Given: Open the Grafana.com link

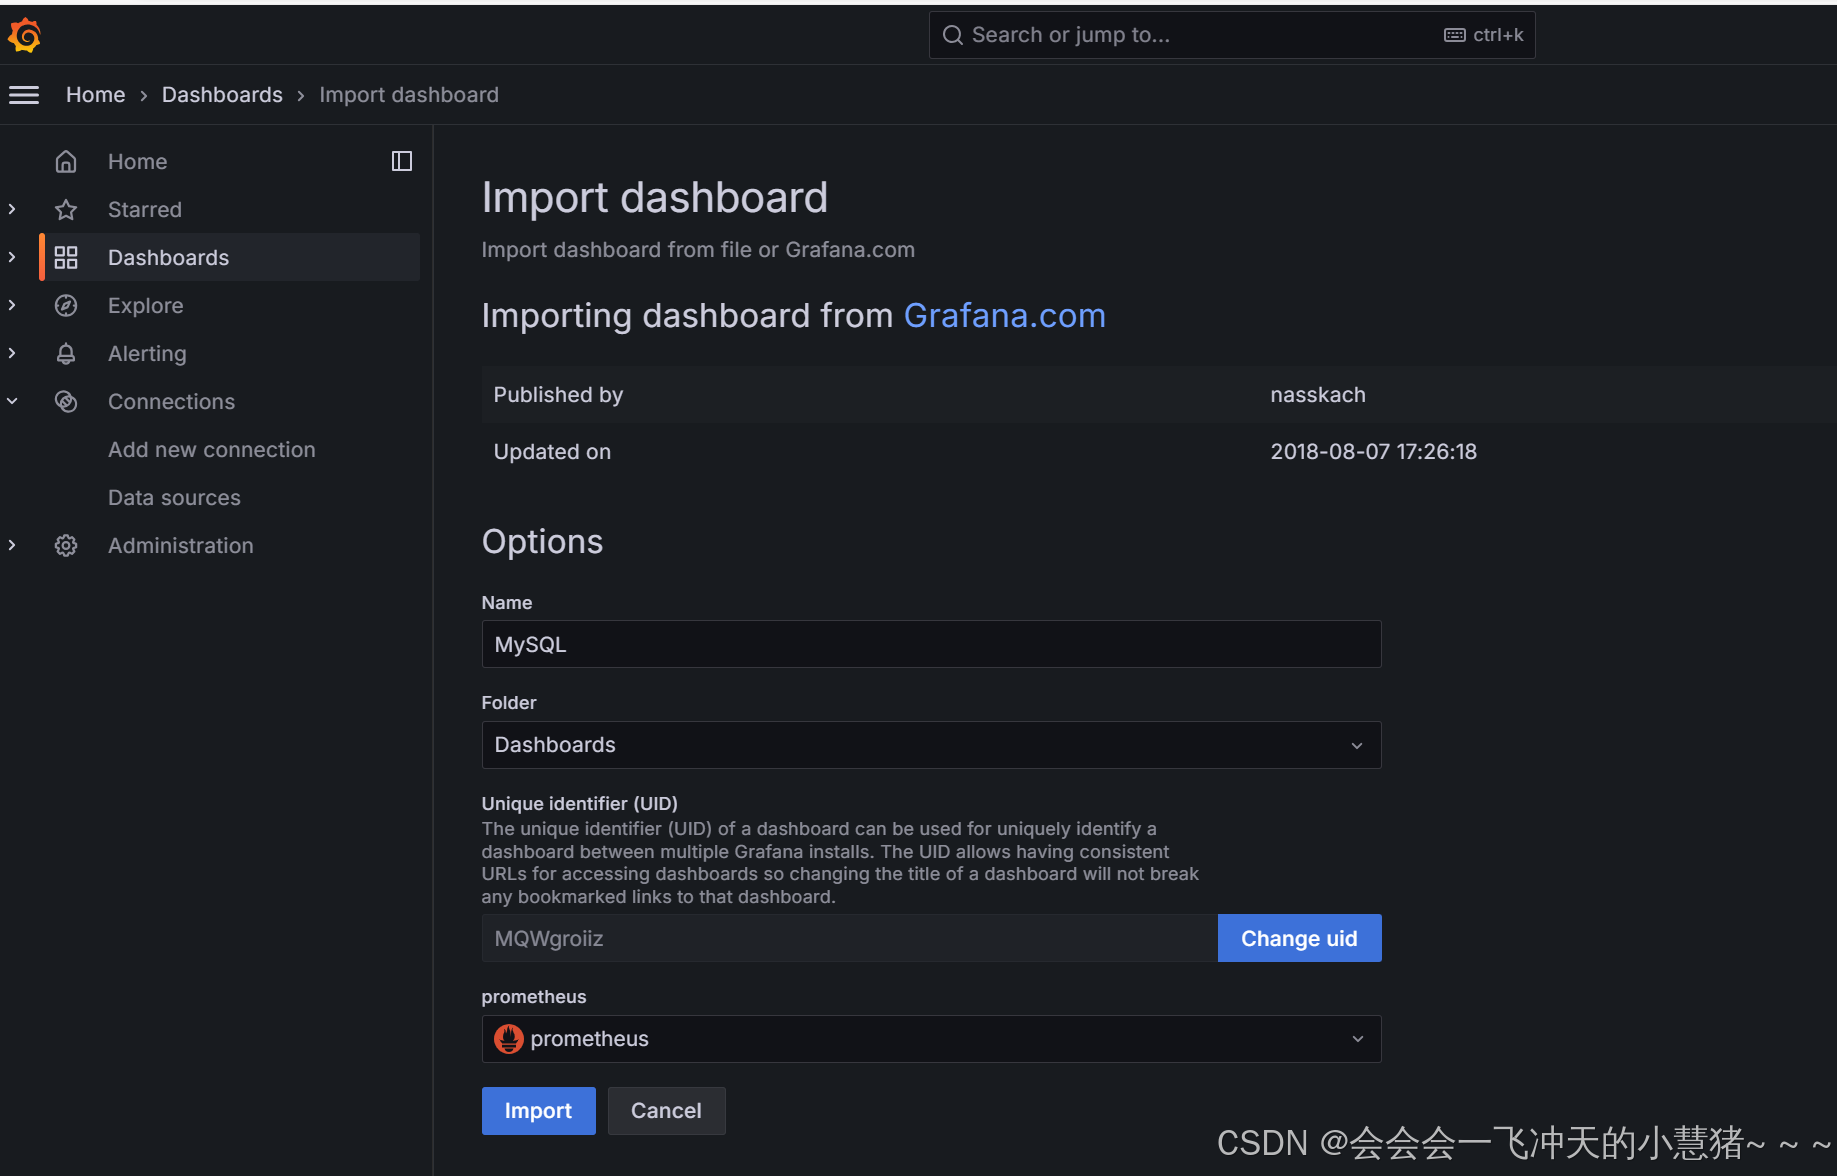Looking at the screenshot, I should pos(1004,316).
